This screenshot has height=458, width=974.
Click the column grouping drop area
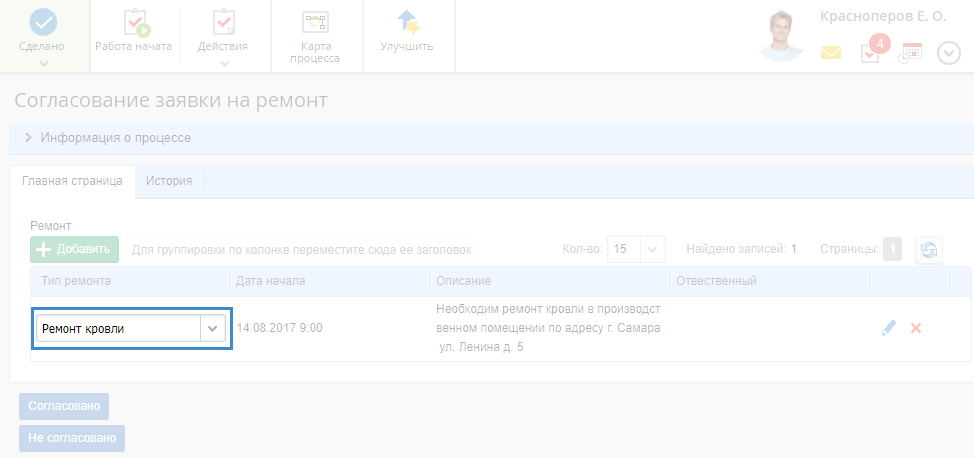301,250
